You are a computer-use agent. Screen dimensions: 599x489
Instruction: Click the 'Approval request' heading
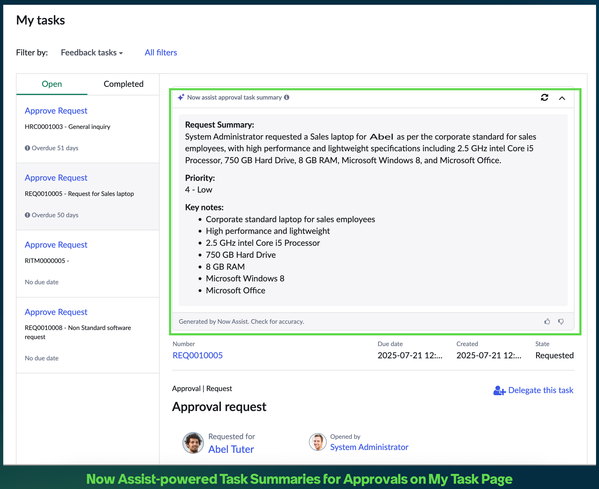[x=219, y=407]
